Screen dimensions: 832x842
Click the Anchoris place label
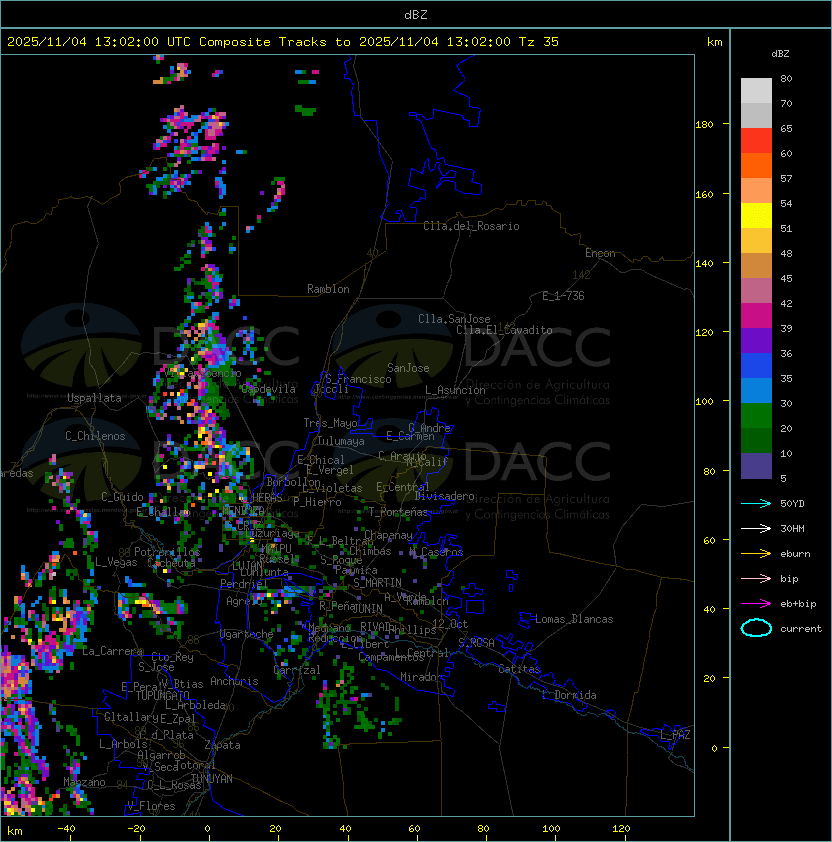(234, 681)
